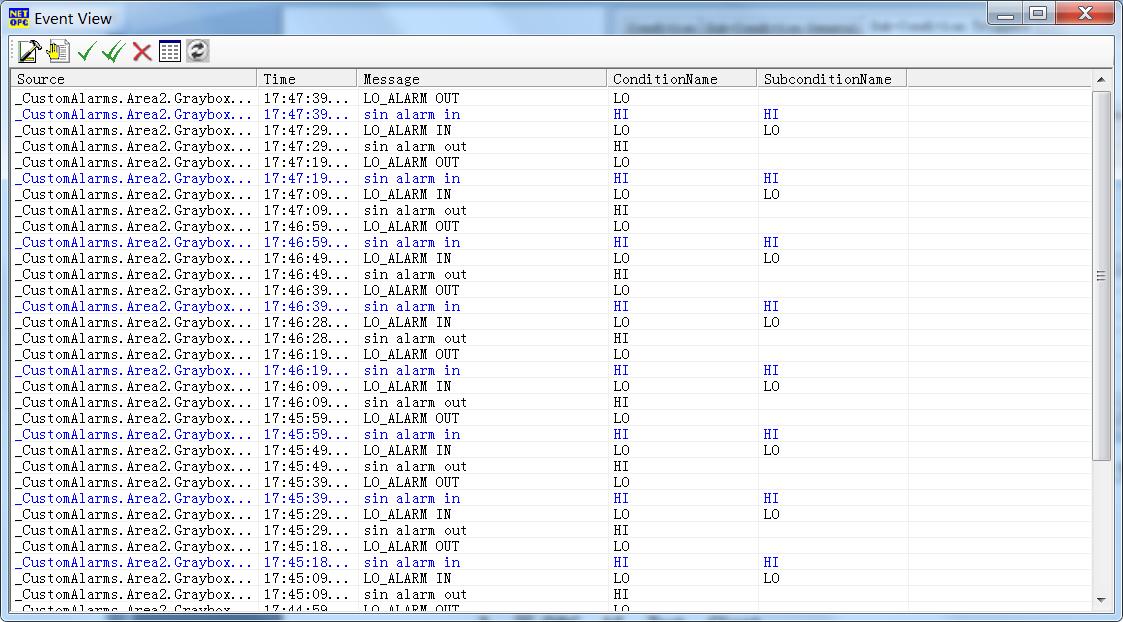Select 'sin alarm out' message at 17:46:09
The width and height of the screenshot is (1123, 622).
(415, 403)
